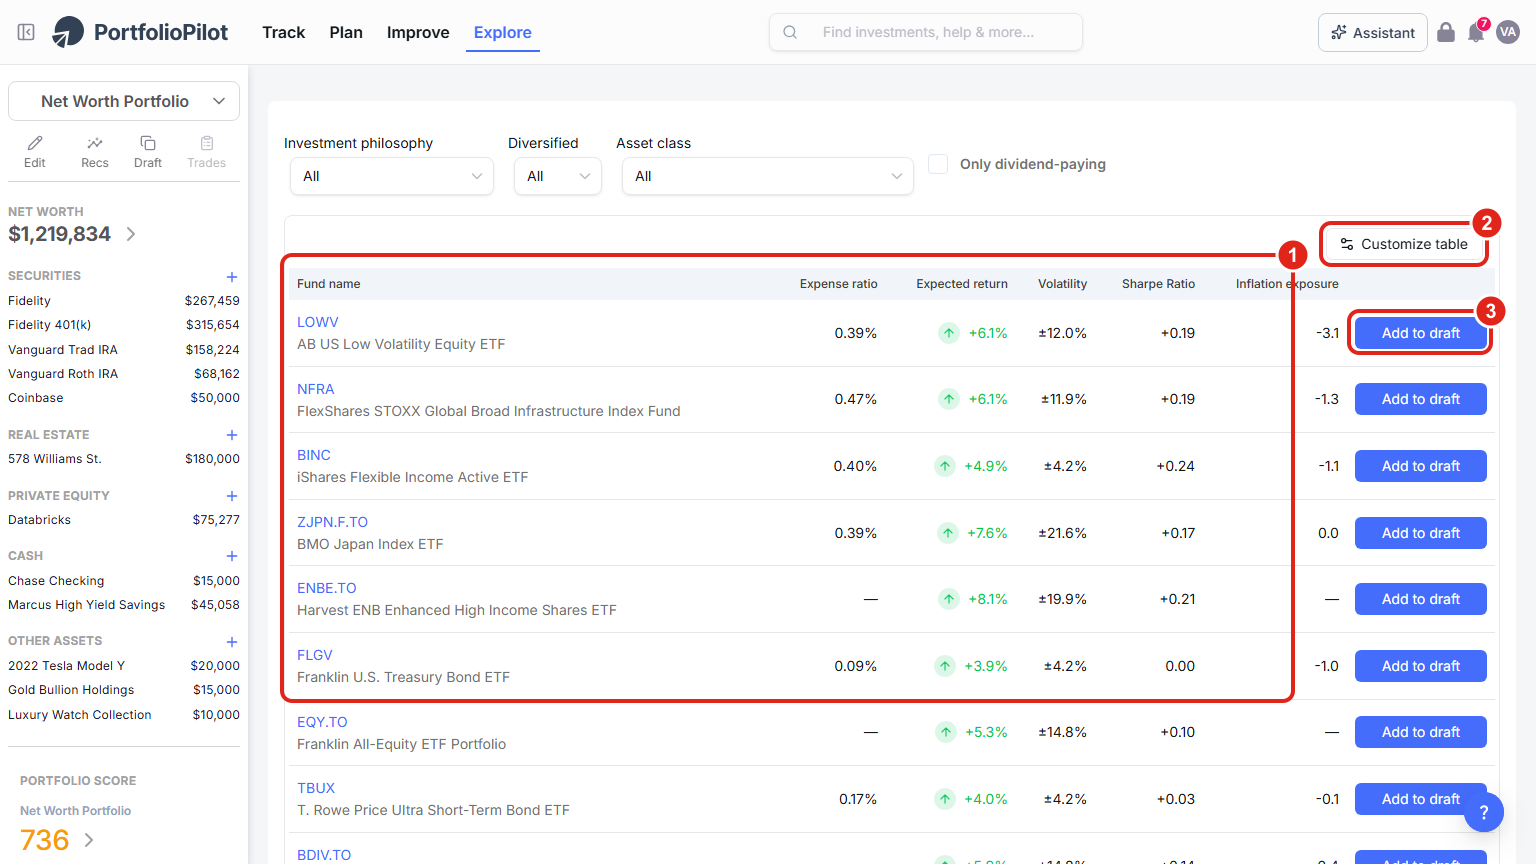Click EQY.TO expected return up arrow
The height and width of the screenshot is (864, 1536).
pyautogui.click(x=946, y=732)
